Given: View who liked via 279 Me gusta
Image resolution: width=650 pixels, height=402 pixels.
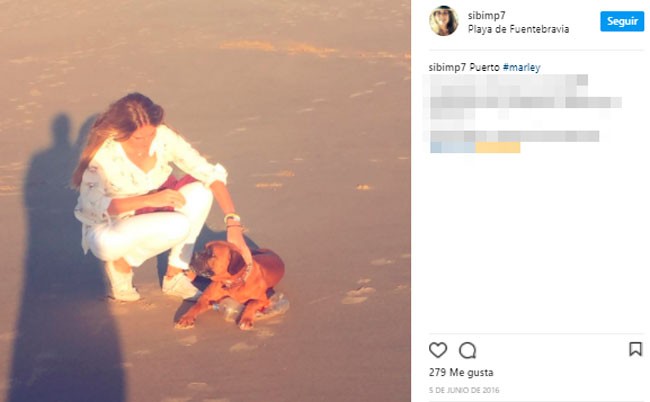Looking at the screenshot, I should point(461,372).
